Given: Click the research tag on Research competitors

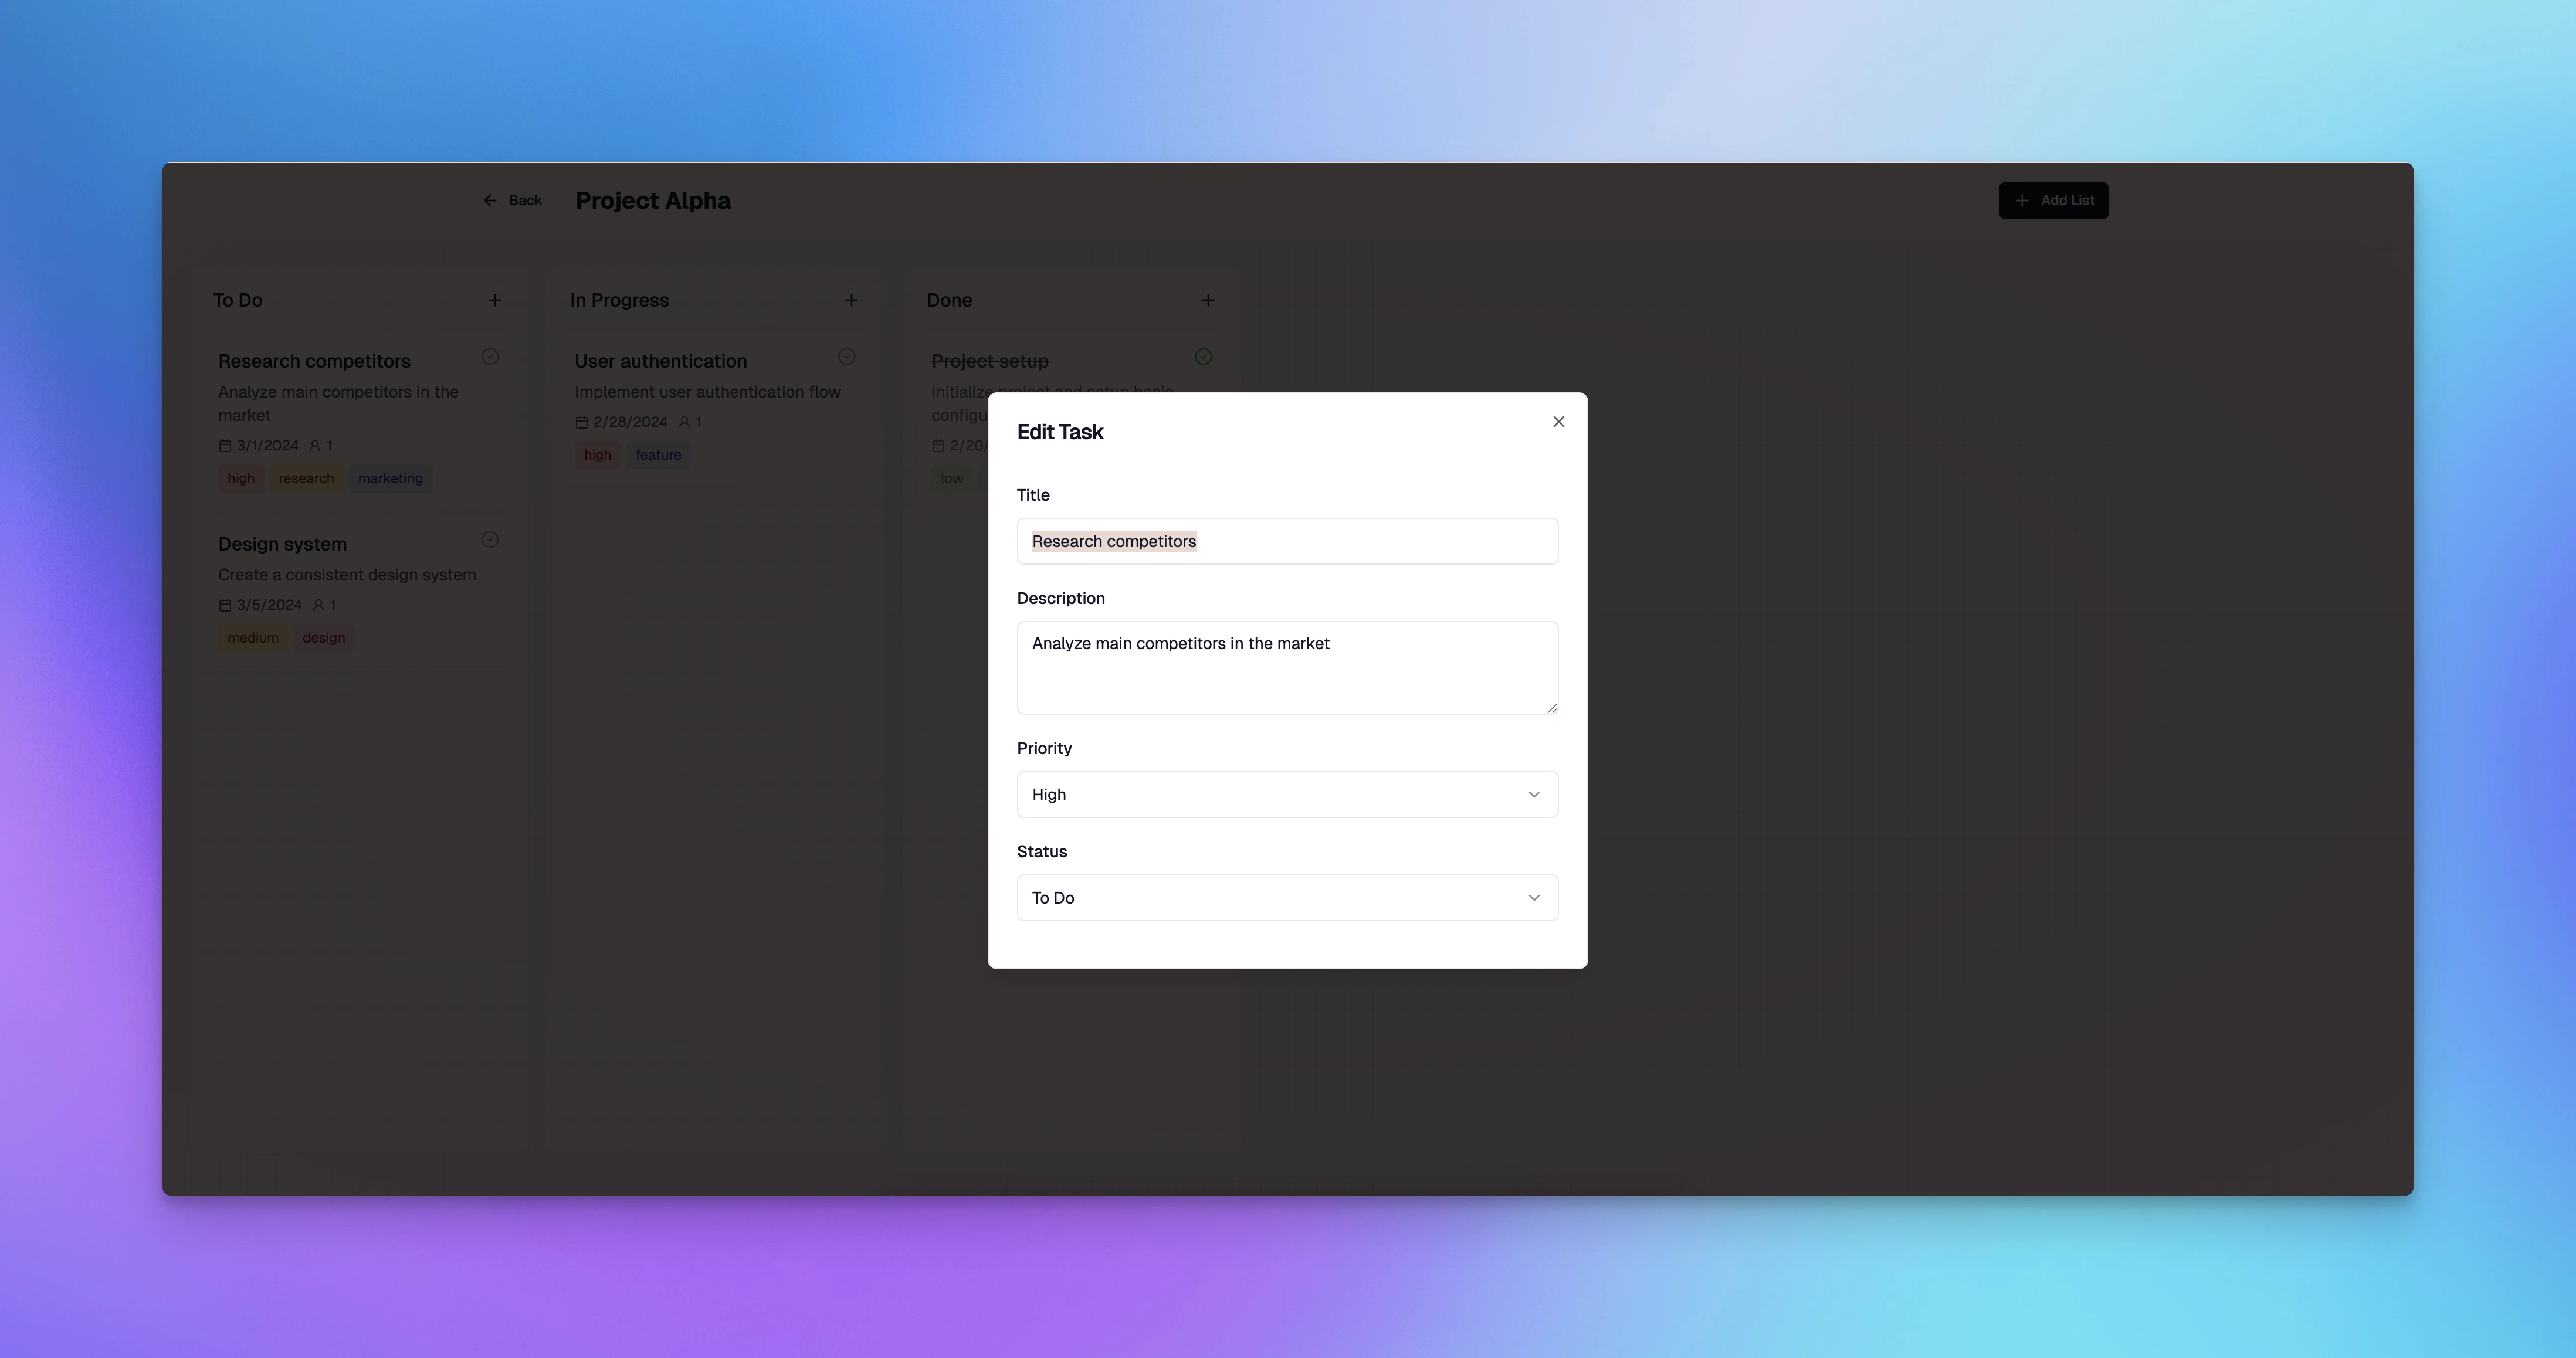Looking at the screenshot, I should [x=306, y=478].
